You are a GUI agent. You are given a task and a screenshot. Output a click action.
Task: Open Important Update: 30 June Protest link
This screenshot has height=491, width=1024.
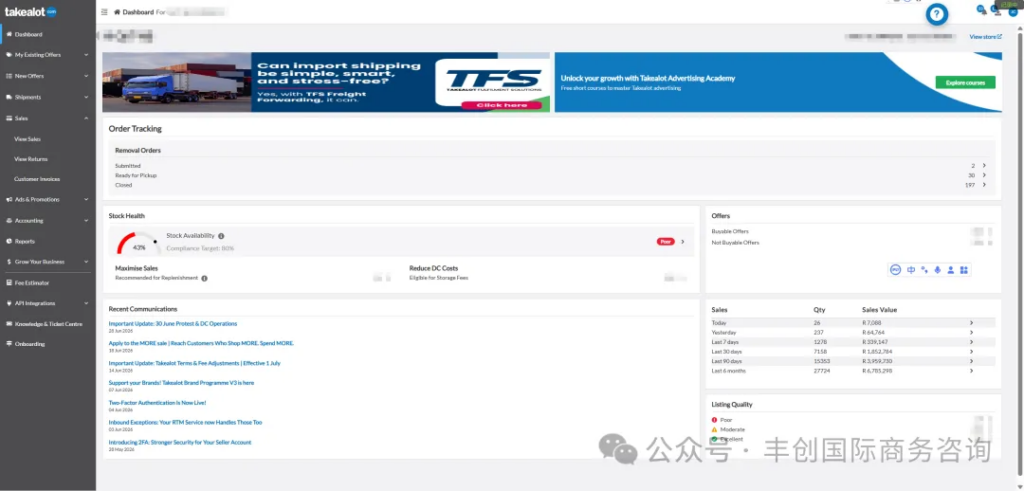pyautogui.click(x=173, y=323)
